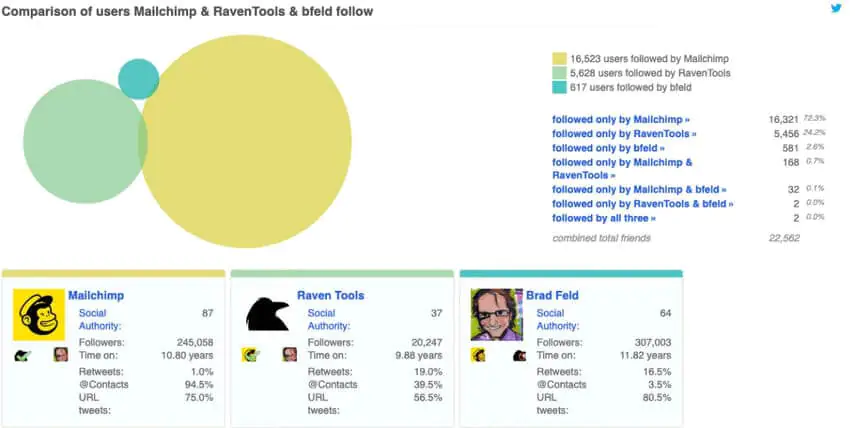Image resolution: width=855 pixels, height=428 pixels.
Task: Click small Mailchimp icon in Brad Feld card
Action: point(479,355)
